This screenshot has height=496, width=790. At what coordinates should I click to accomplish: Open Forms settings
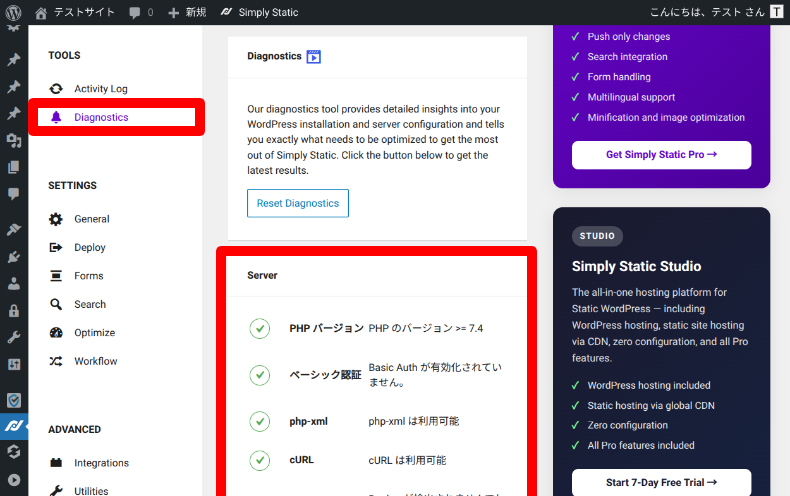pyautogui.click(x=89, y=276)
